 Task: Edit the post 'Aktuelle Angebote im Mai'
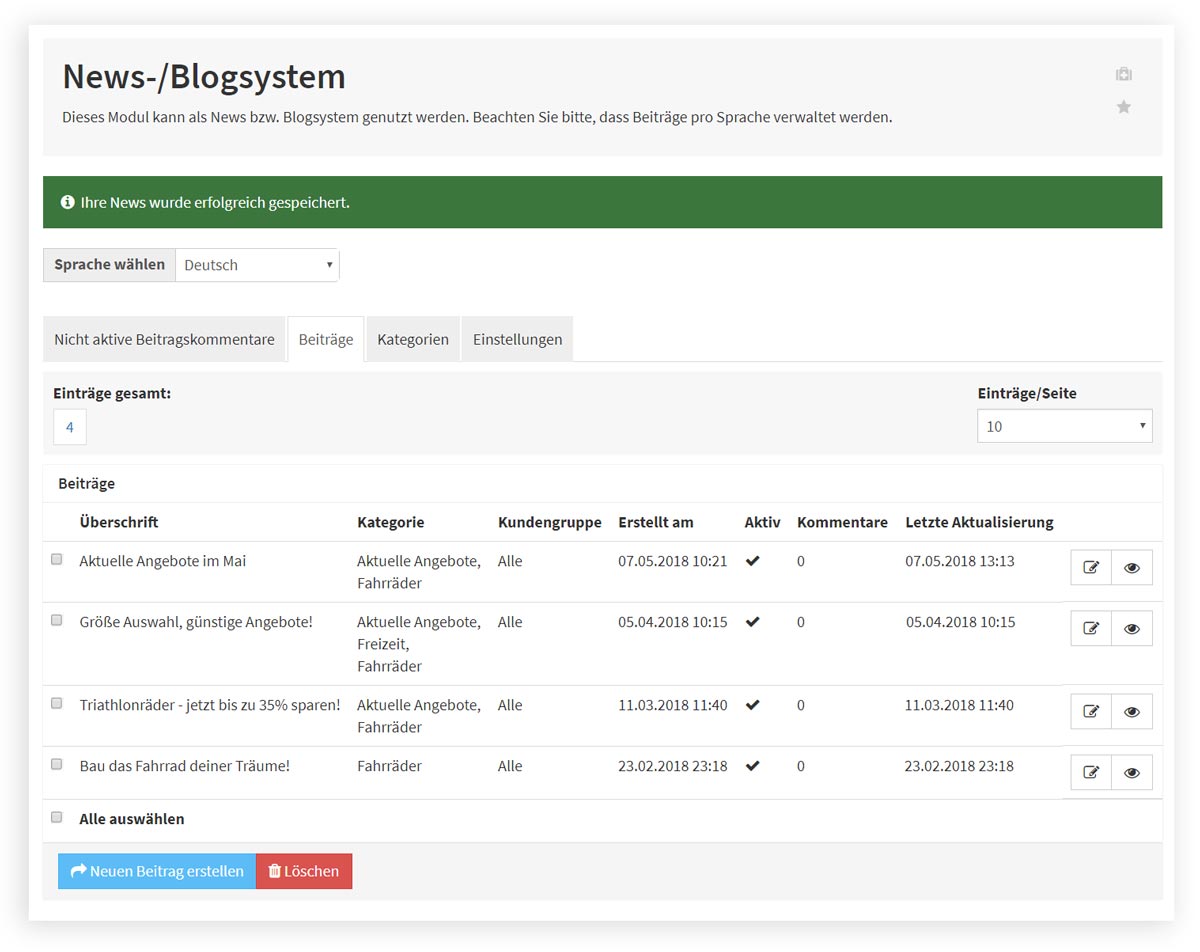click(x=1091, y=567)
